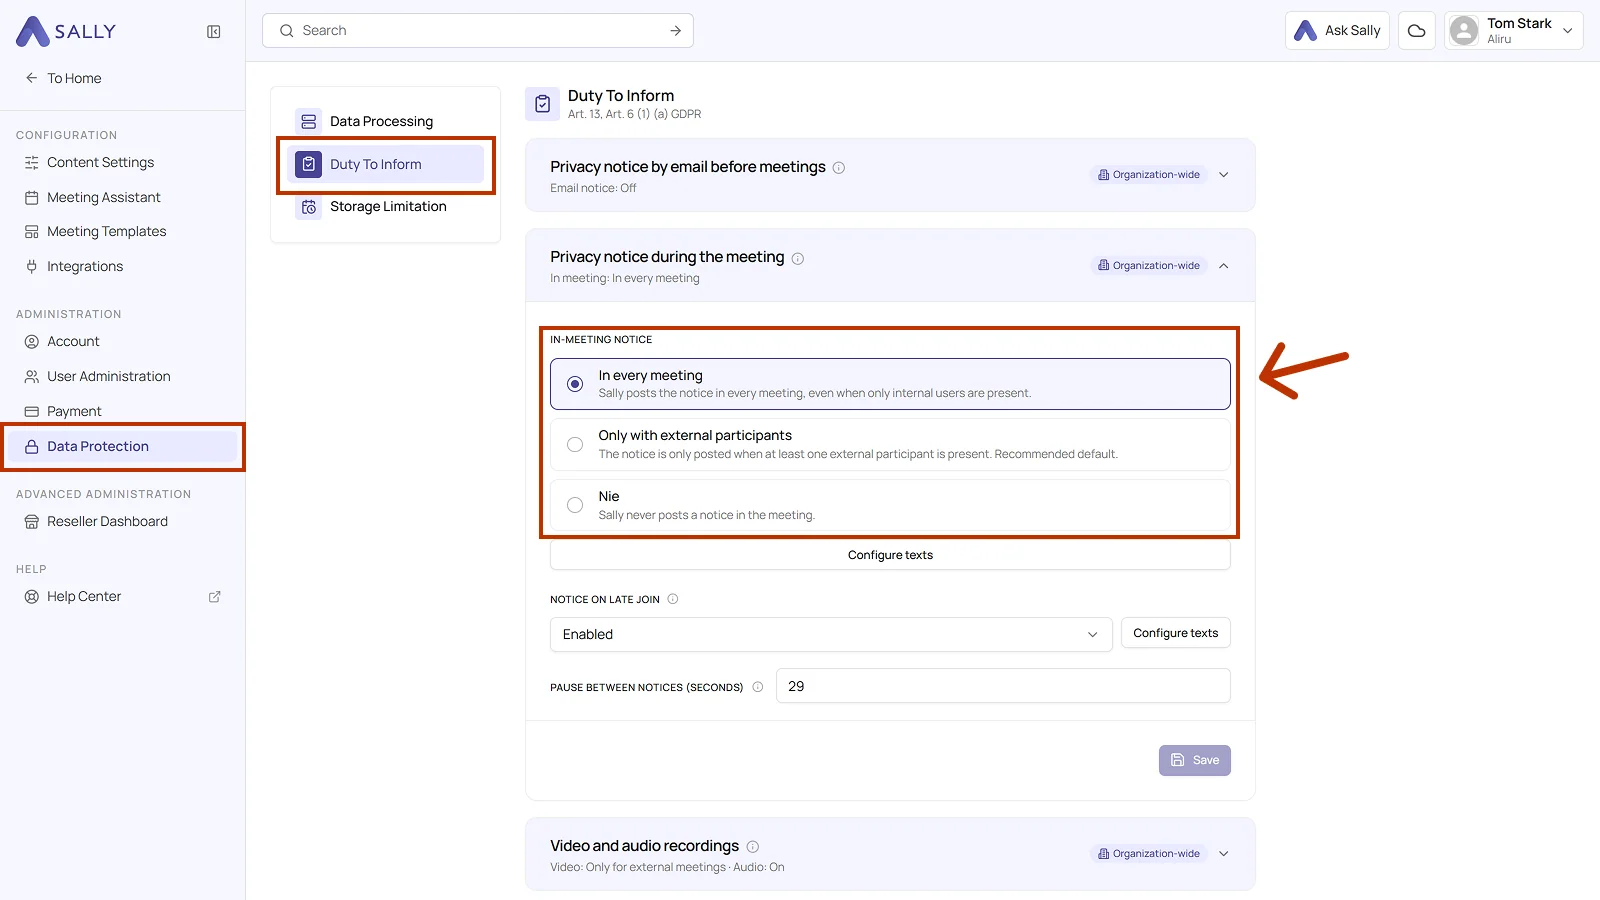Open Help Center external link icon

click(x=214, y=597)
